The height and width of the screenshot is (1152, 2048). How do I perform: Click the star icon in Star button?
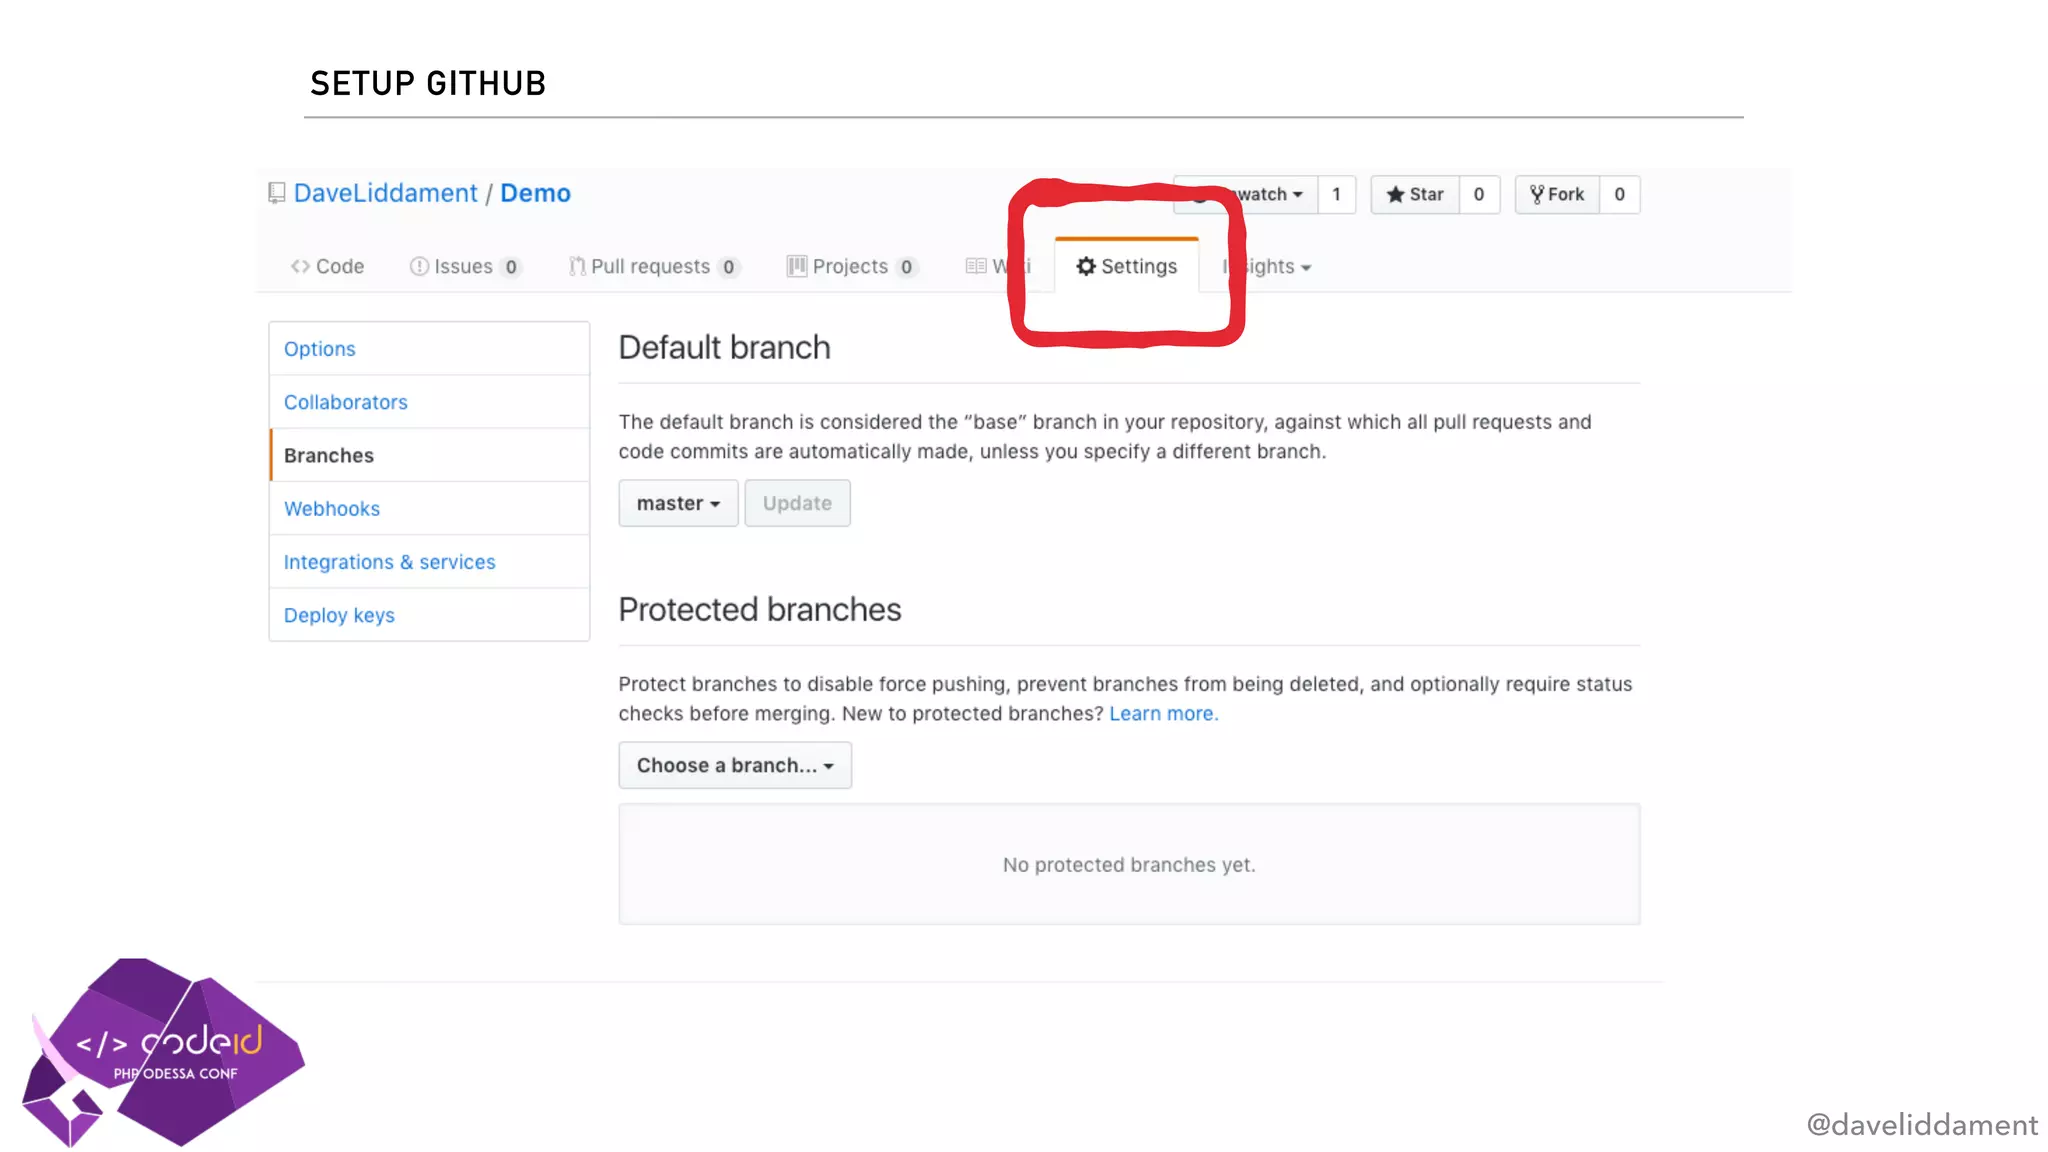tap(1395, 194)
